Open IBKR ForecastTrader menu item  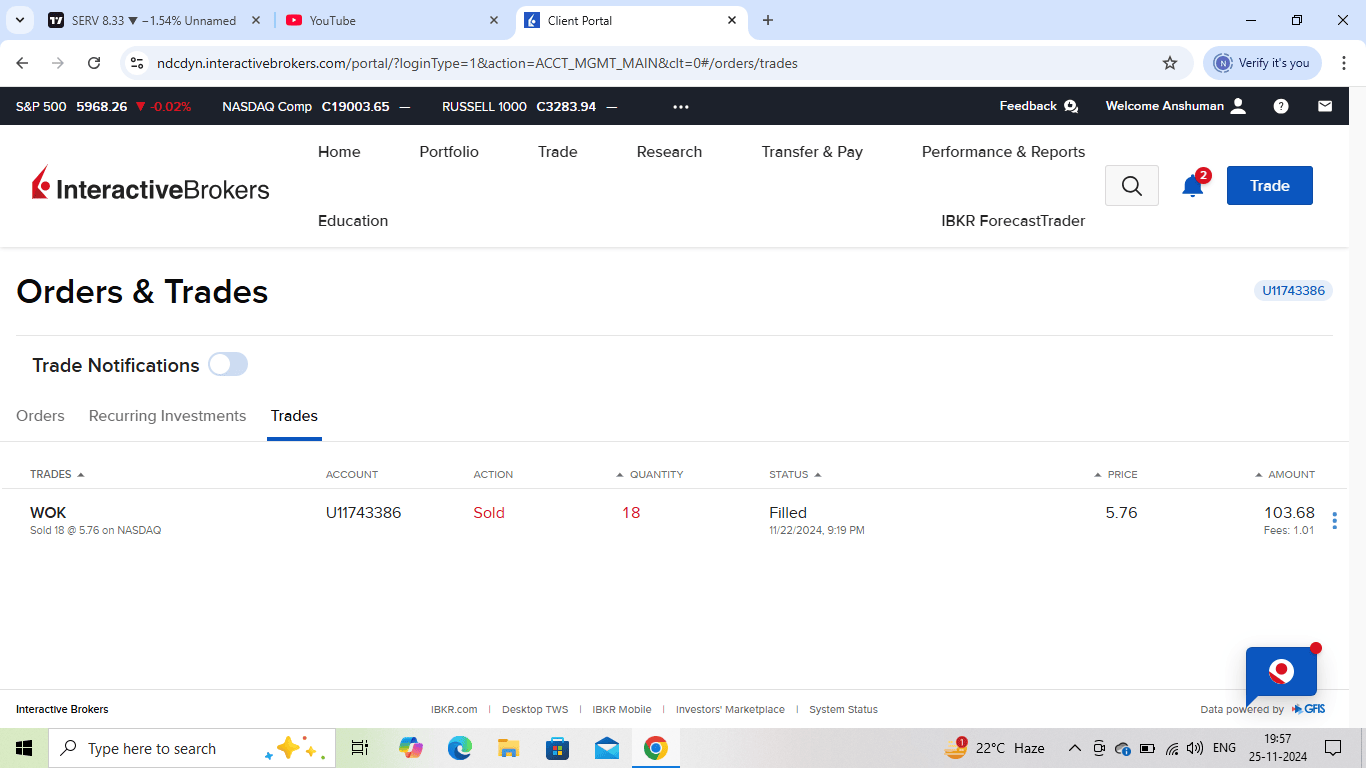(x=1013, y=221)
